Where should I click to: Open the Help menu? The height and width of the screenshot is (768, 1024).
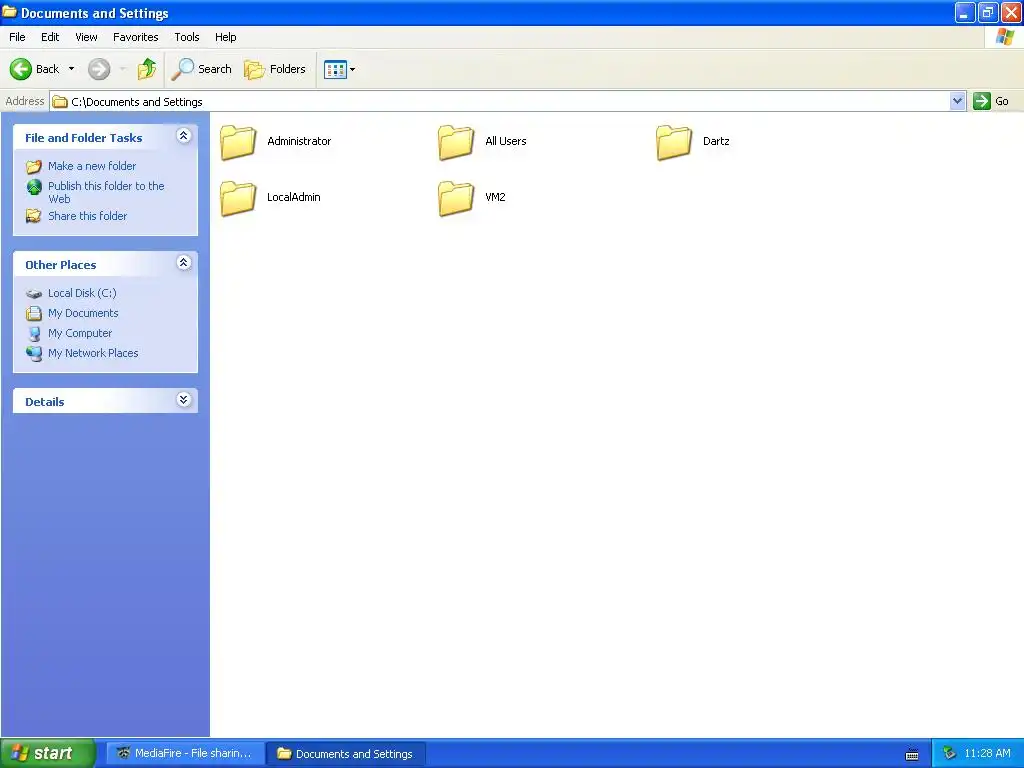tap(225, 37)
